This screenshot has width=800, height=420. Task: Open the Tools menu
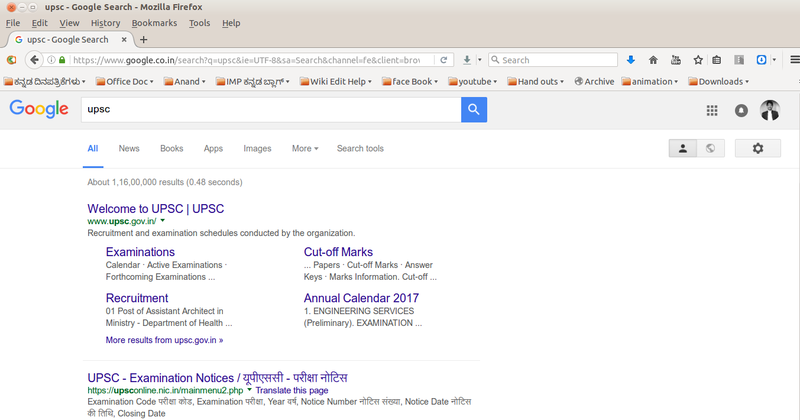tap(199, 23)
